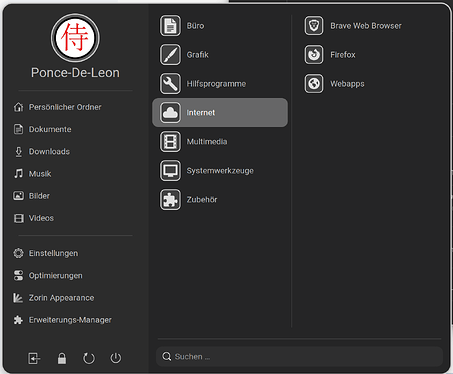453x374 pixels.
Task: Restart using the circular arrow icon
Action: (x=89, y=358)
